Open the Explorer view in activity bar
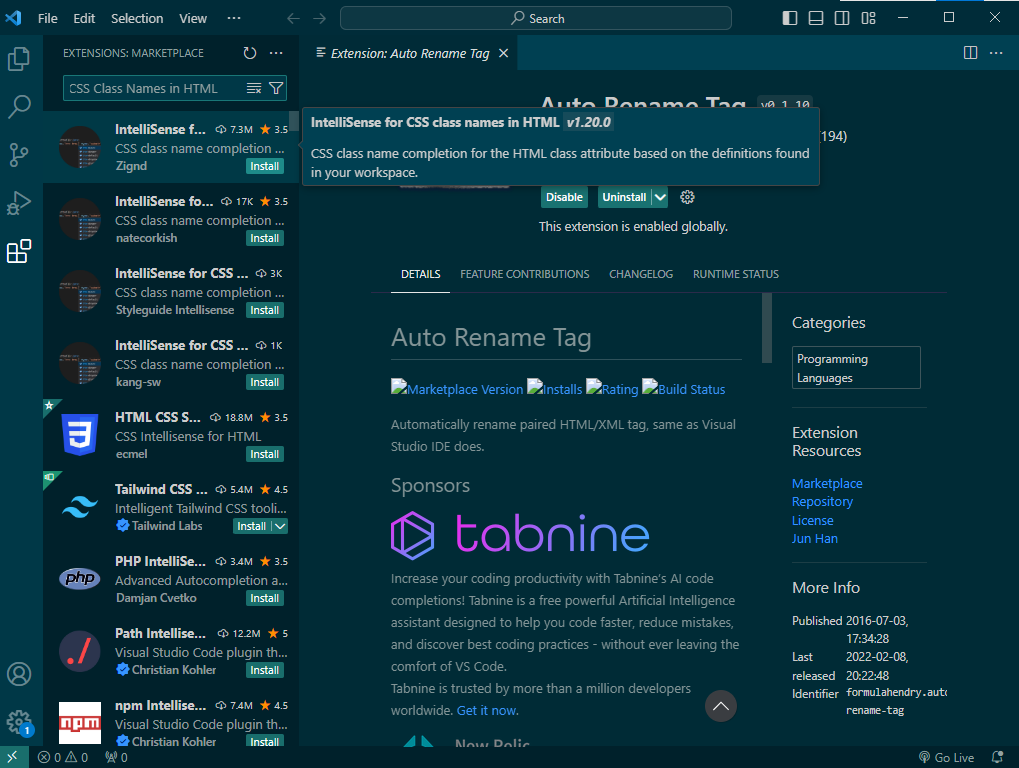Image resolution: width=1019 pixels, height=768 pixels. (x=19, y=59)
